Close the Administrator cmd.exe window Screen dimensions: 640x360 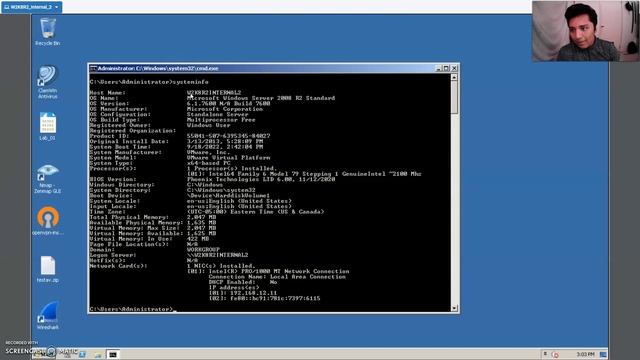(454, 68)
